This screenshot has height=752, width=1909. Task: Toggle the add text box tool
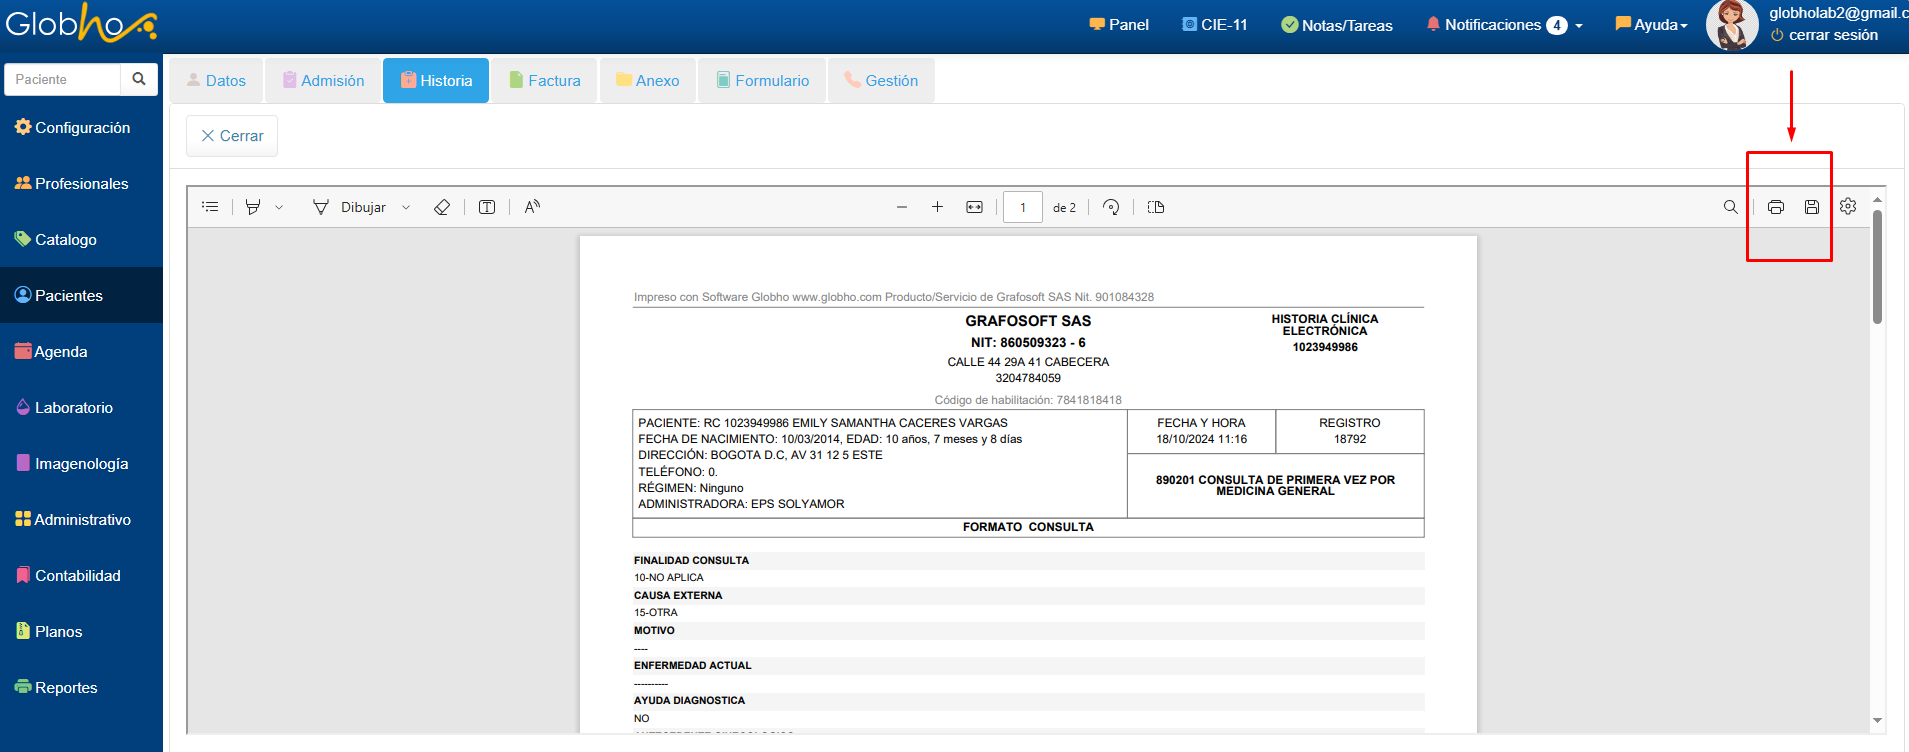tap(487, 207)
